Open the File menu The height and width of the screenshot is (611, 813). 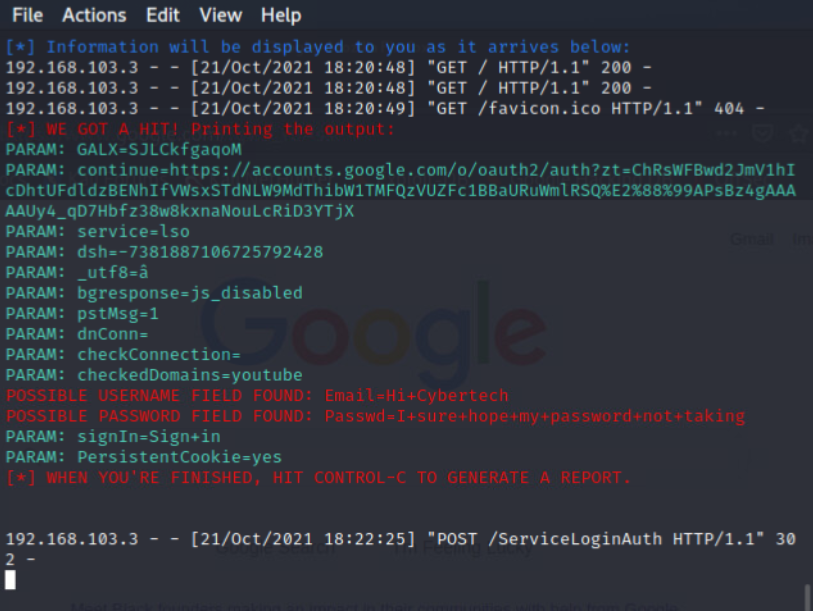click(x=27, y=15)
